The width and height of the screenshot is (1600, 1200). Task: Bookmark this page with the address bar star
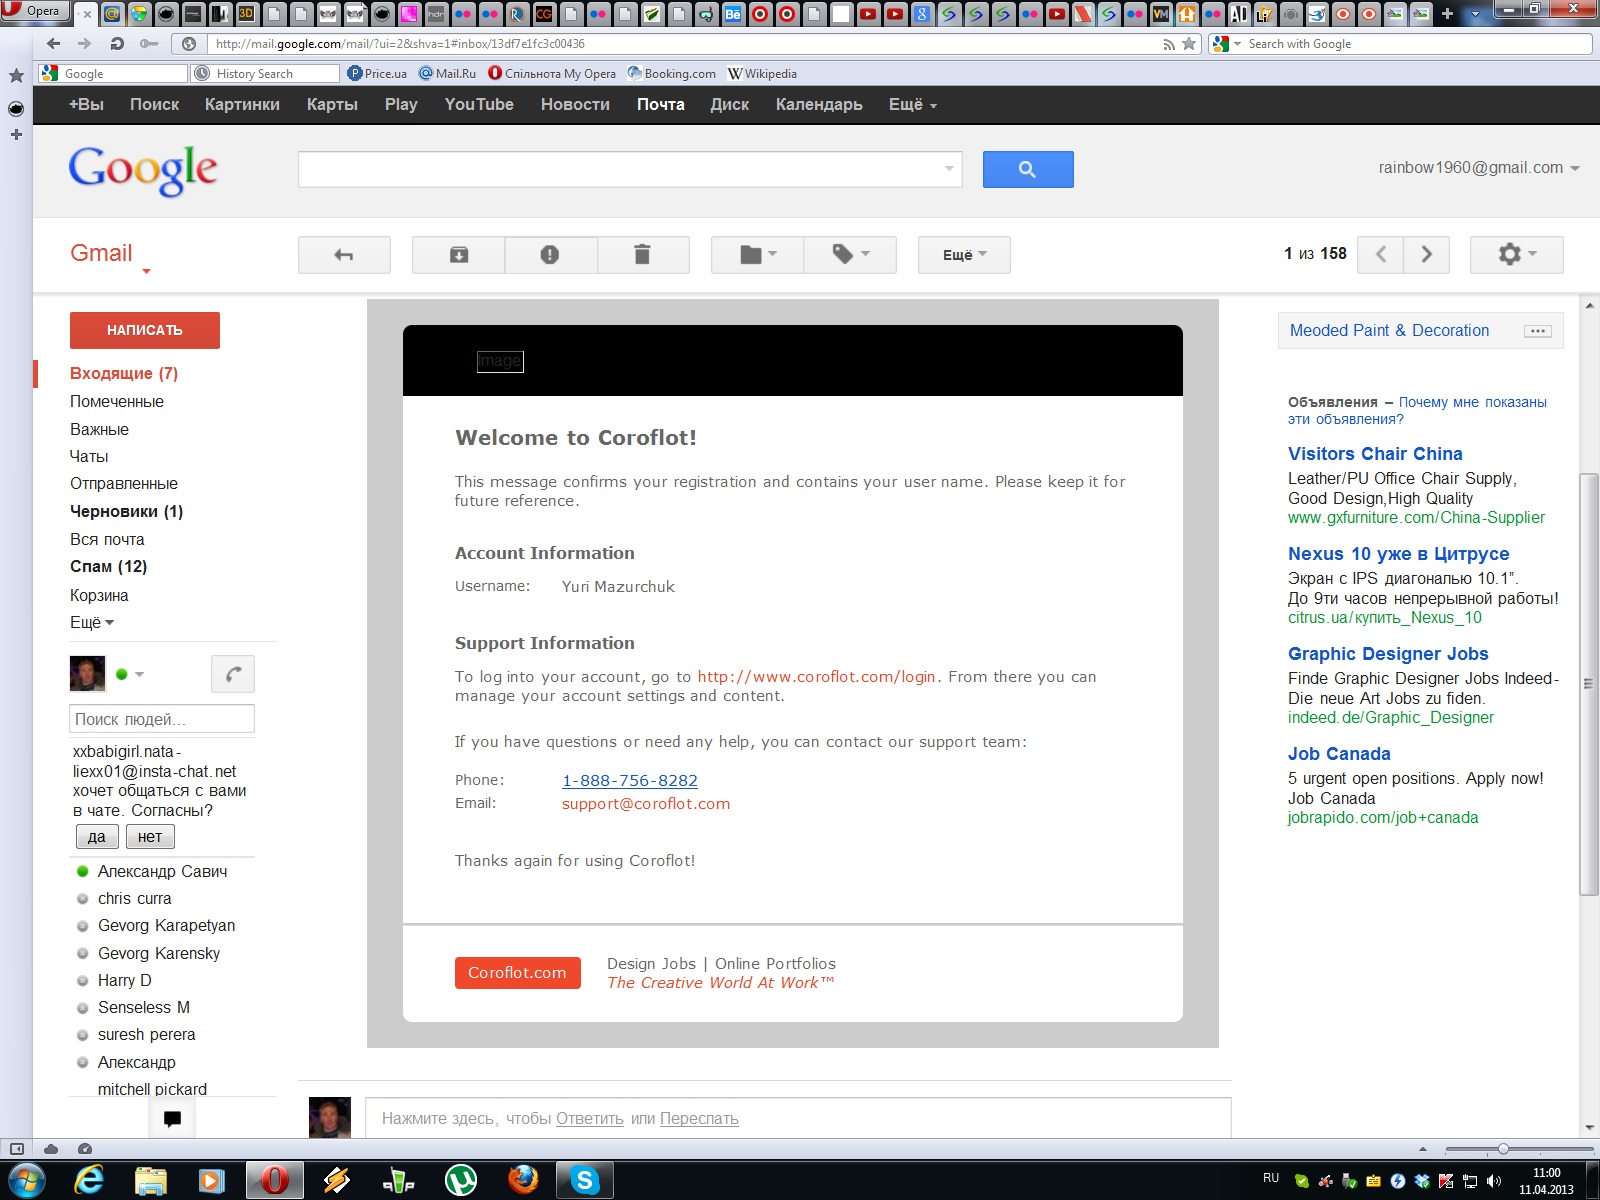(1189, 44)
